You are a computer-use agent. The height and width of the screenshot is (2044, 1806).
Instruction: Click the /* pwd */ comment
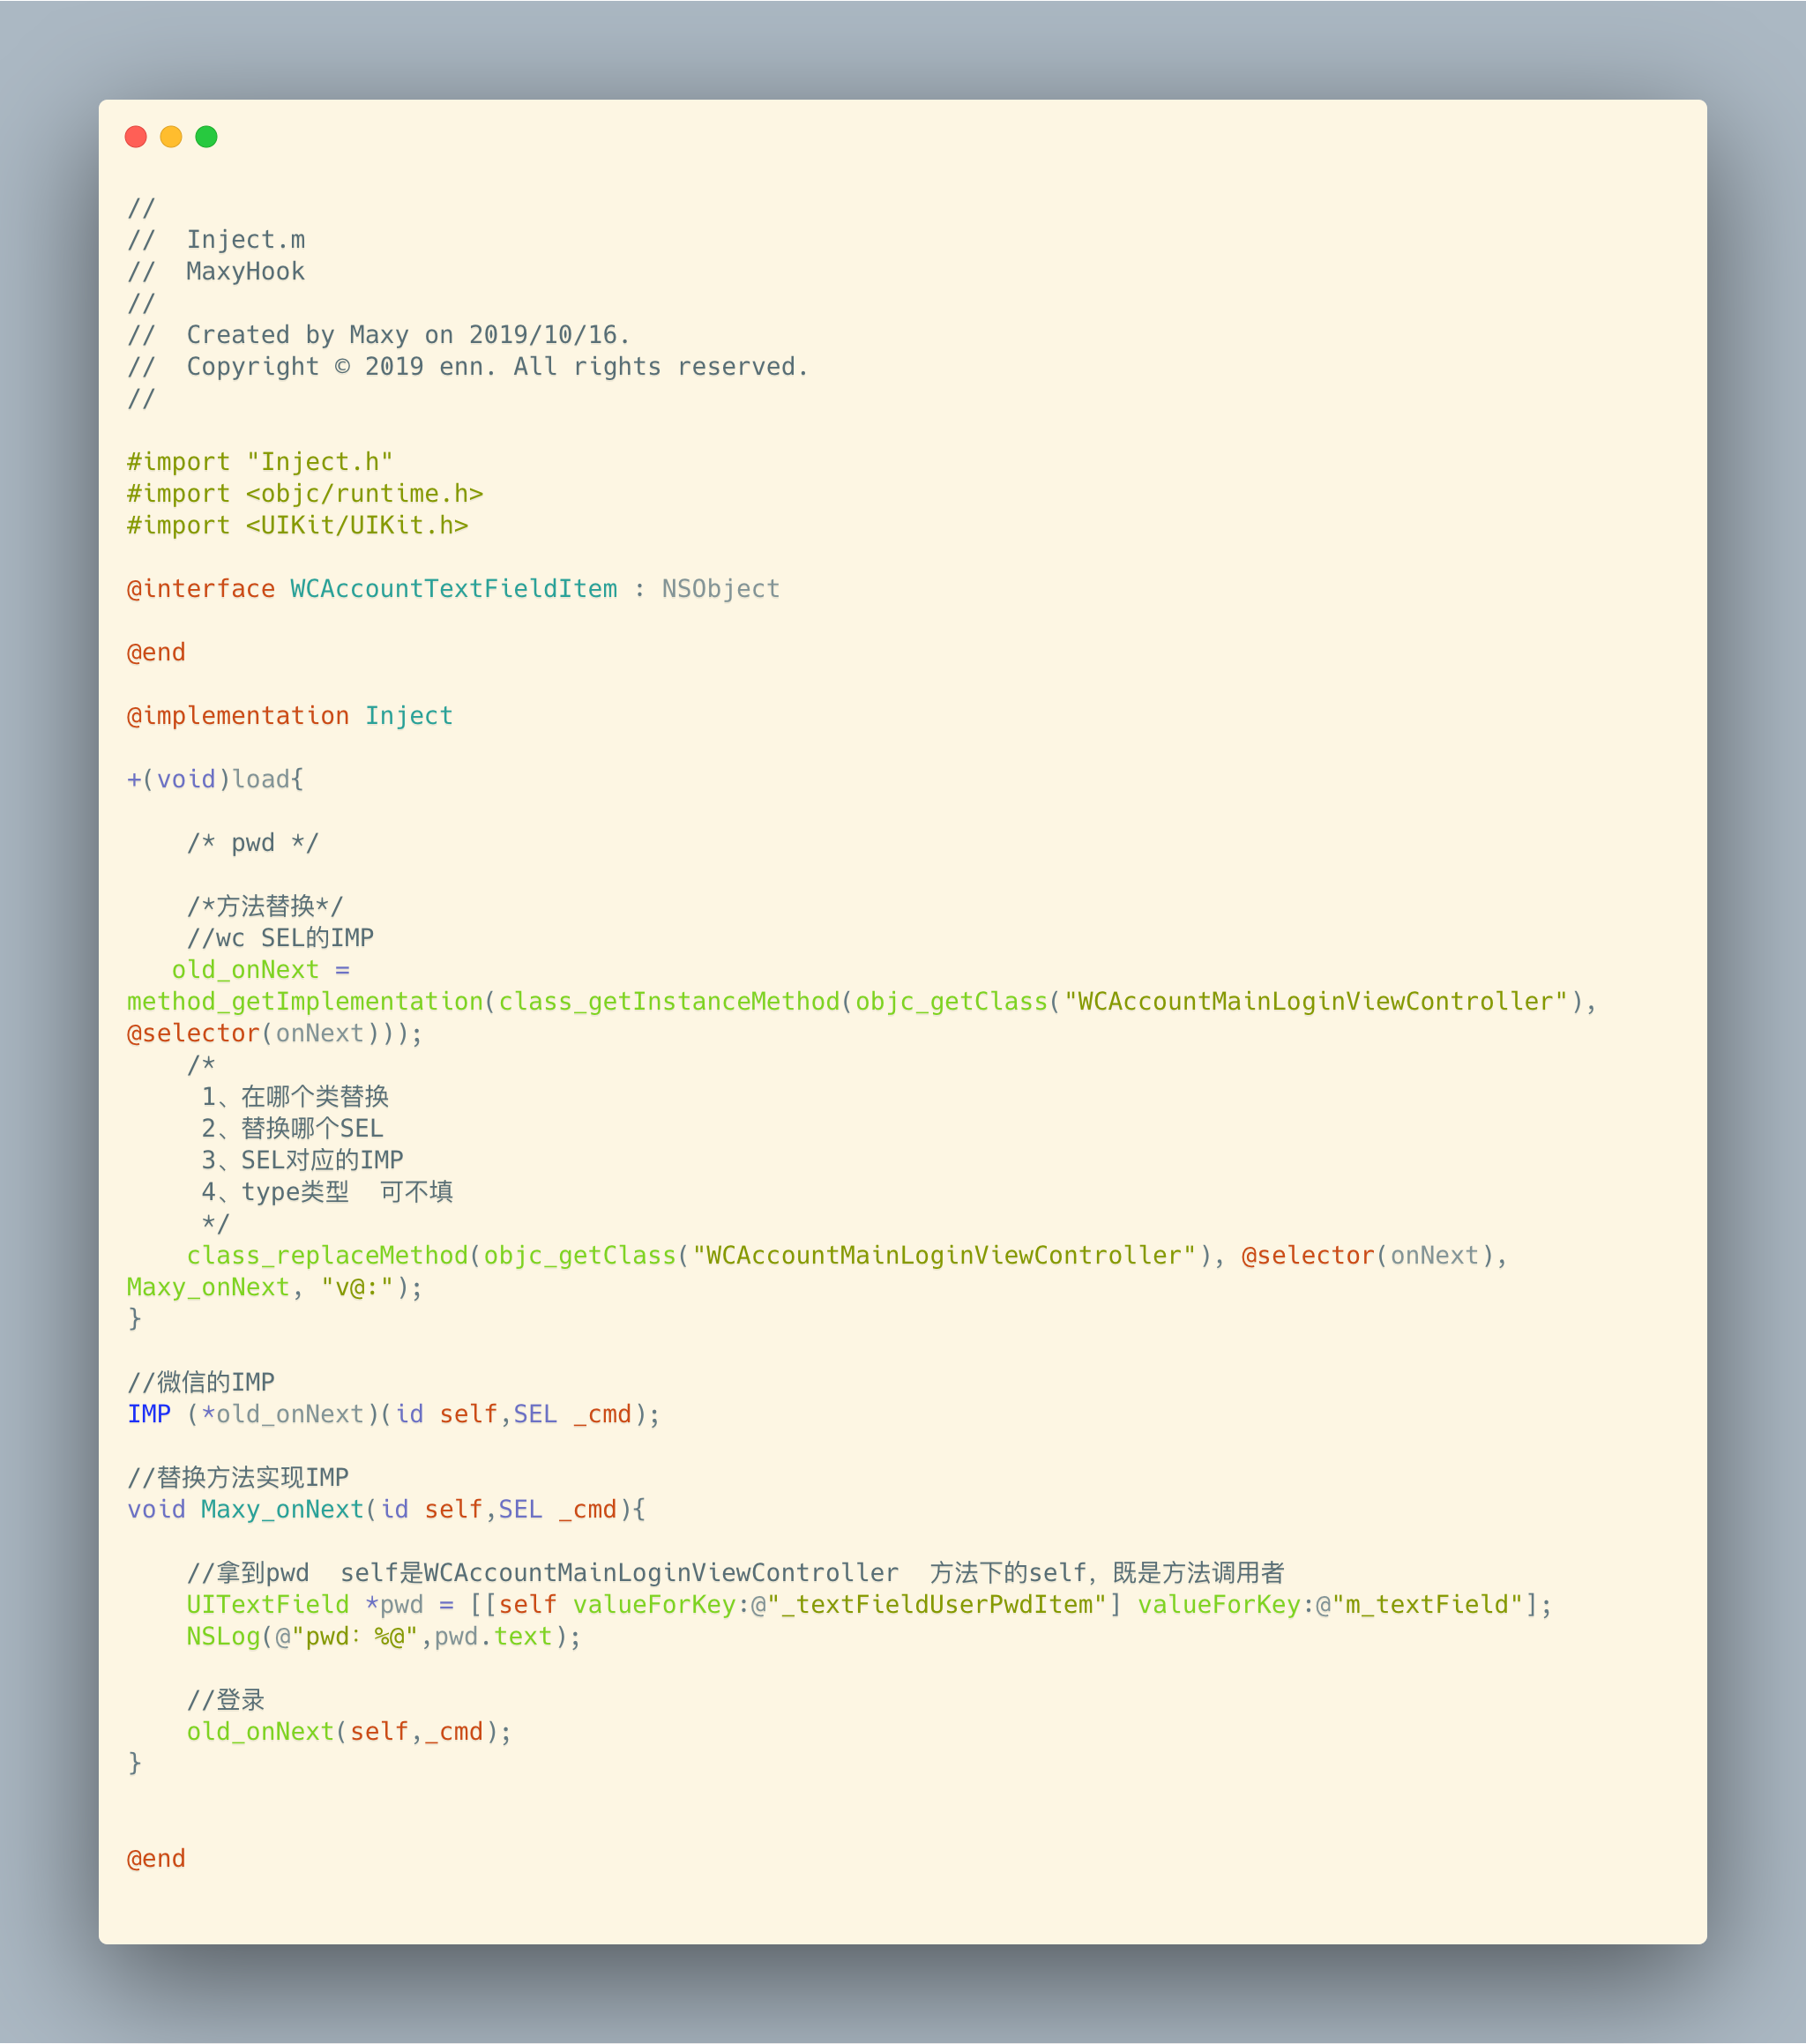252,843
